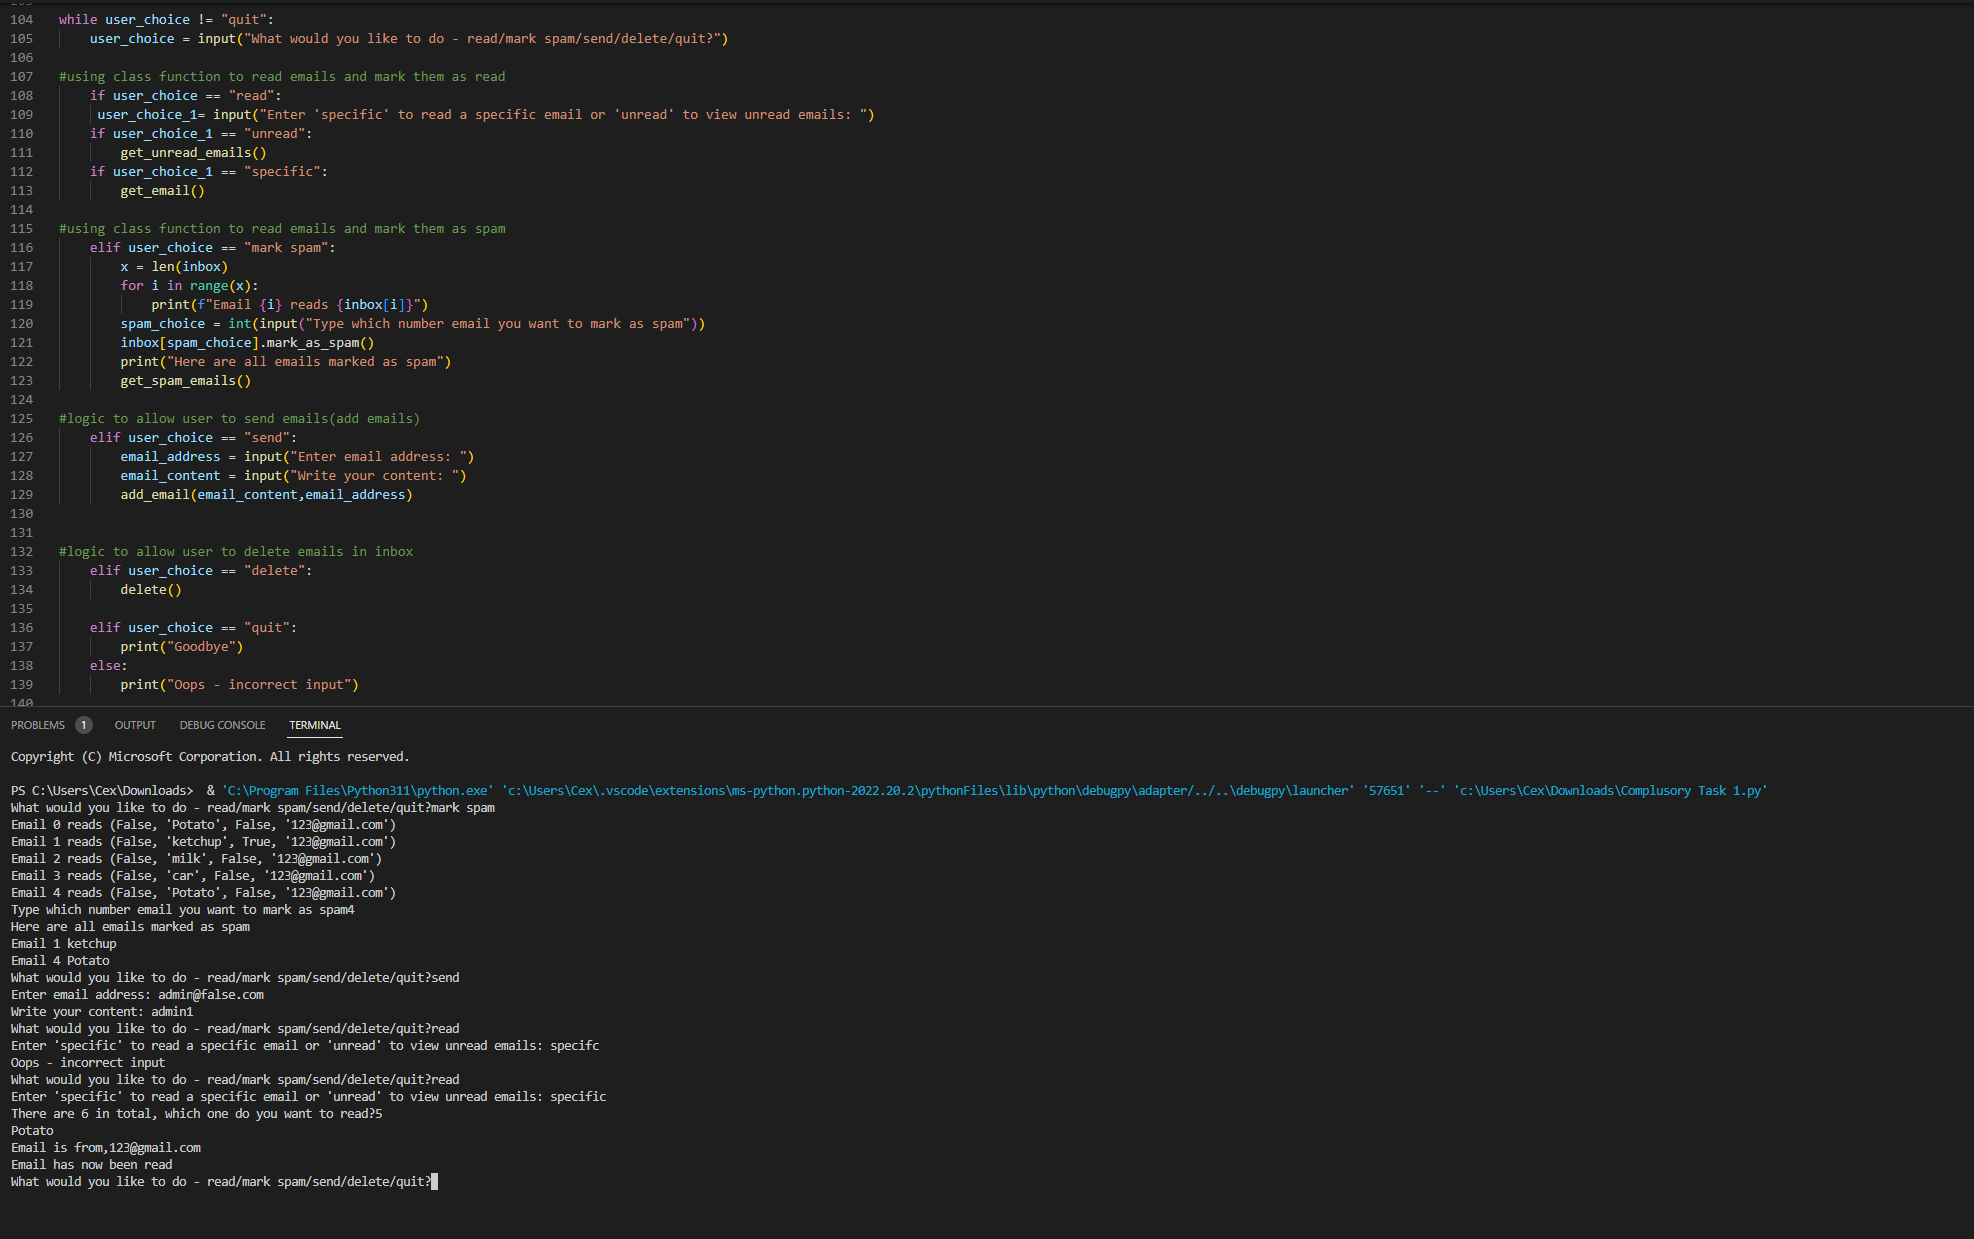Select the TERMINAL tab

tap(315, 725)
